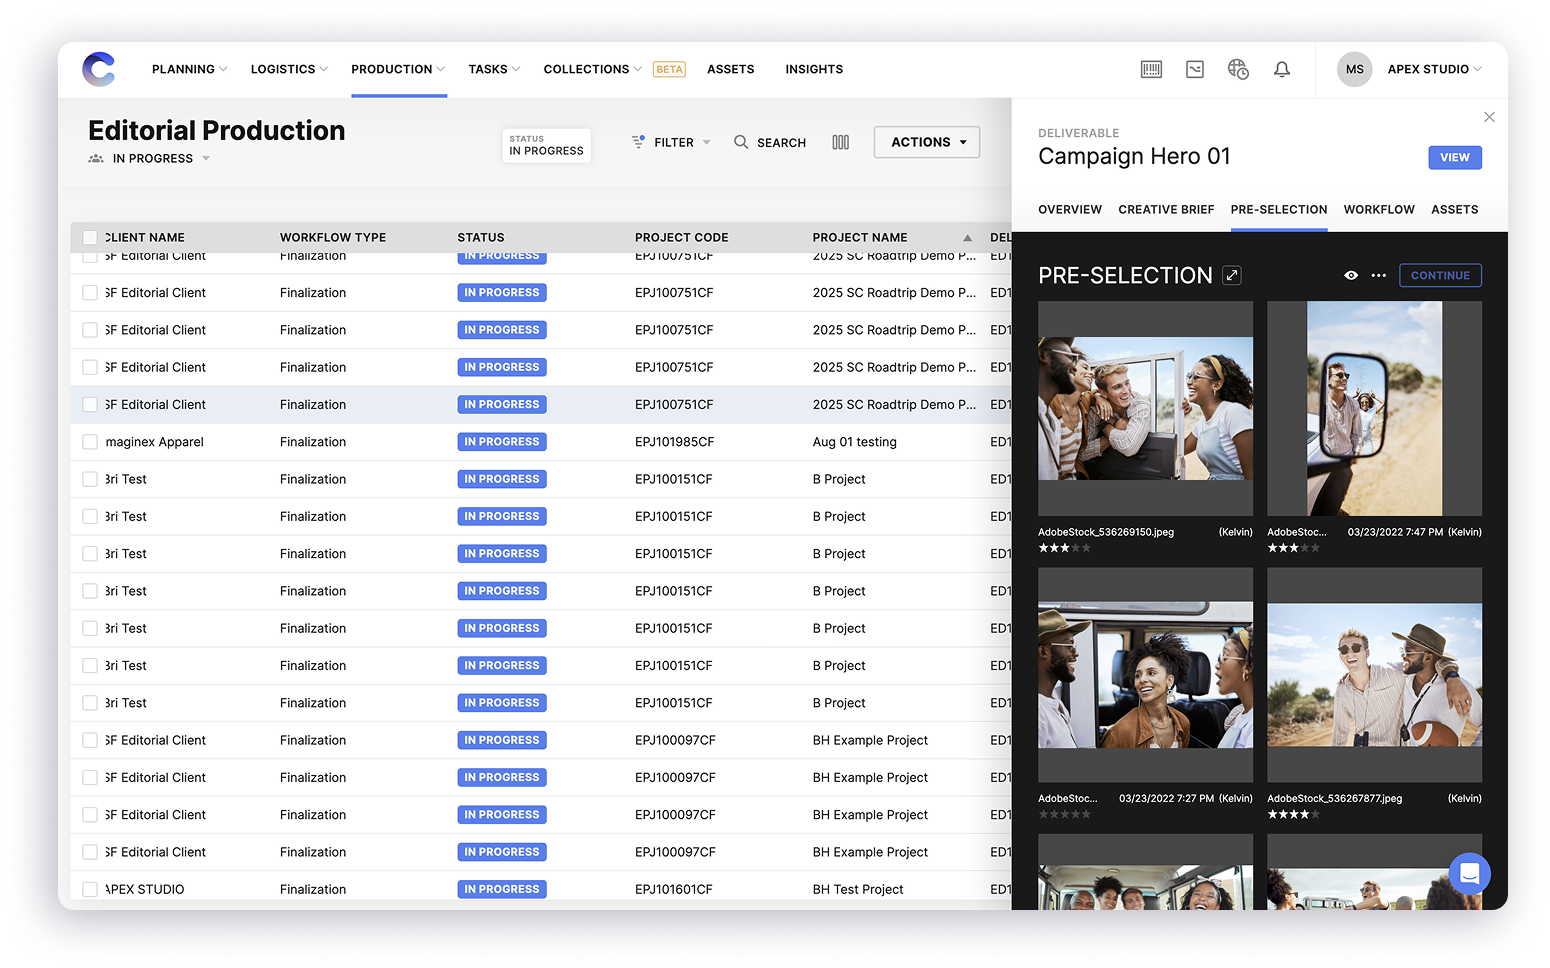
Task: Select all rows header checkbox
Action: coord(90,237)
